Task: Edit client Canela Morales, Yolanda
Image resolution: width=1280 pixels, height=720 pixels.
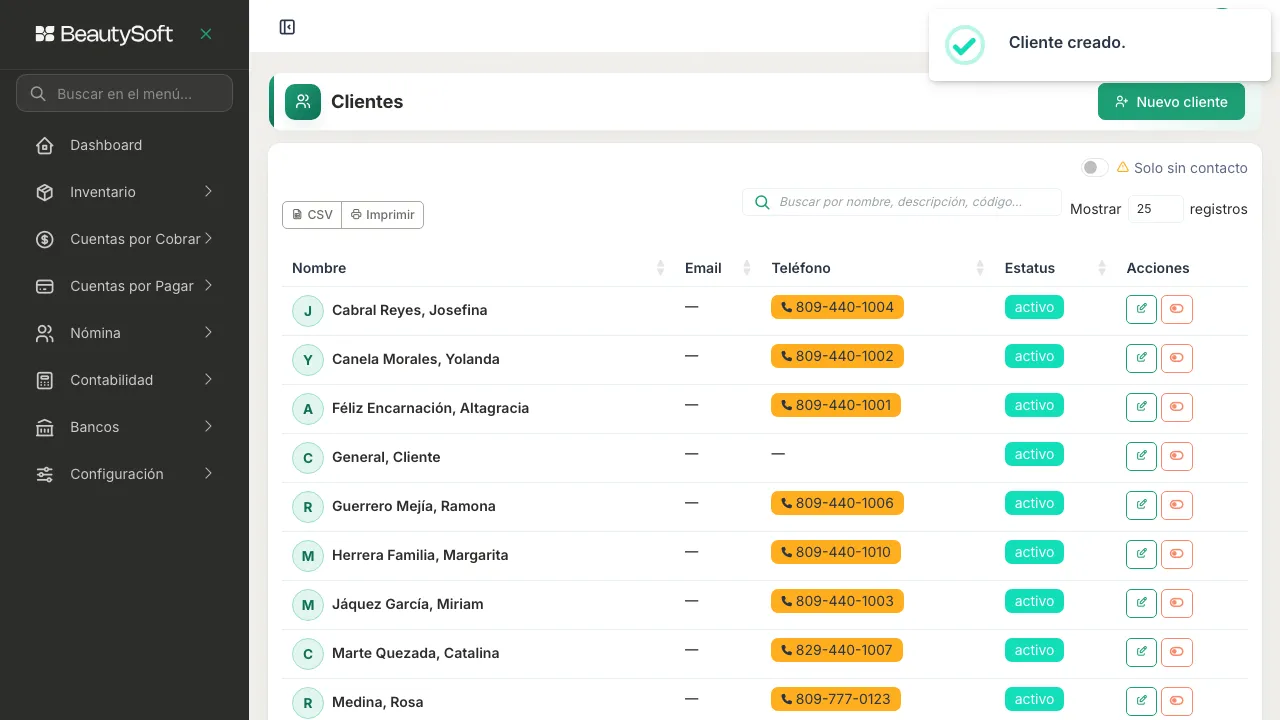Action: (x=1141, y=358)
